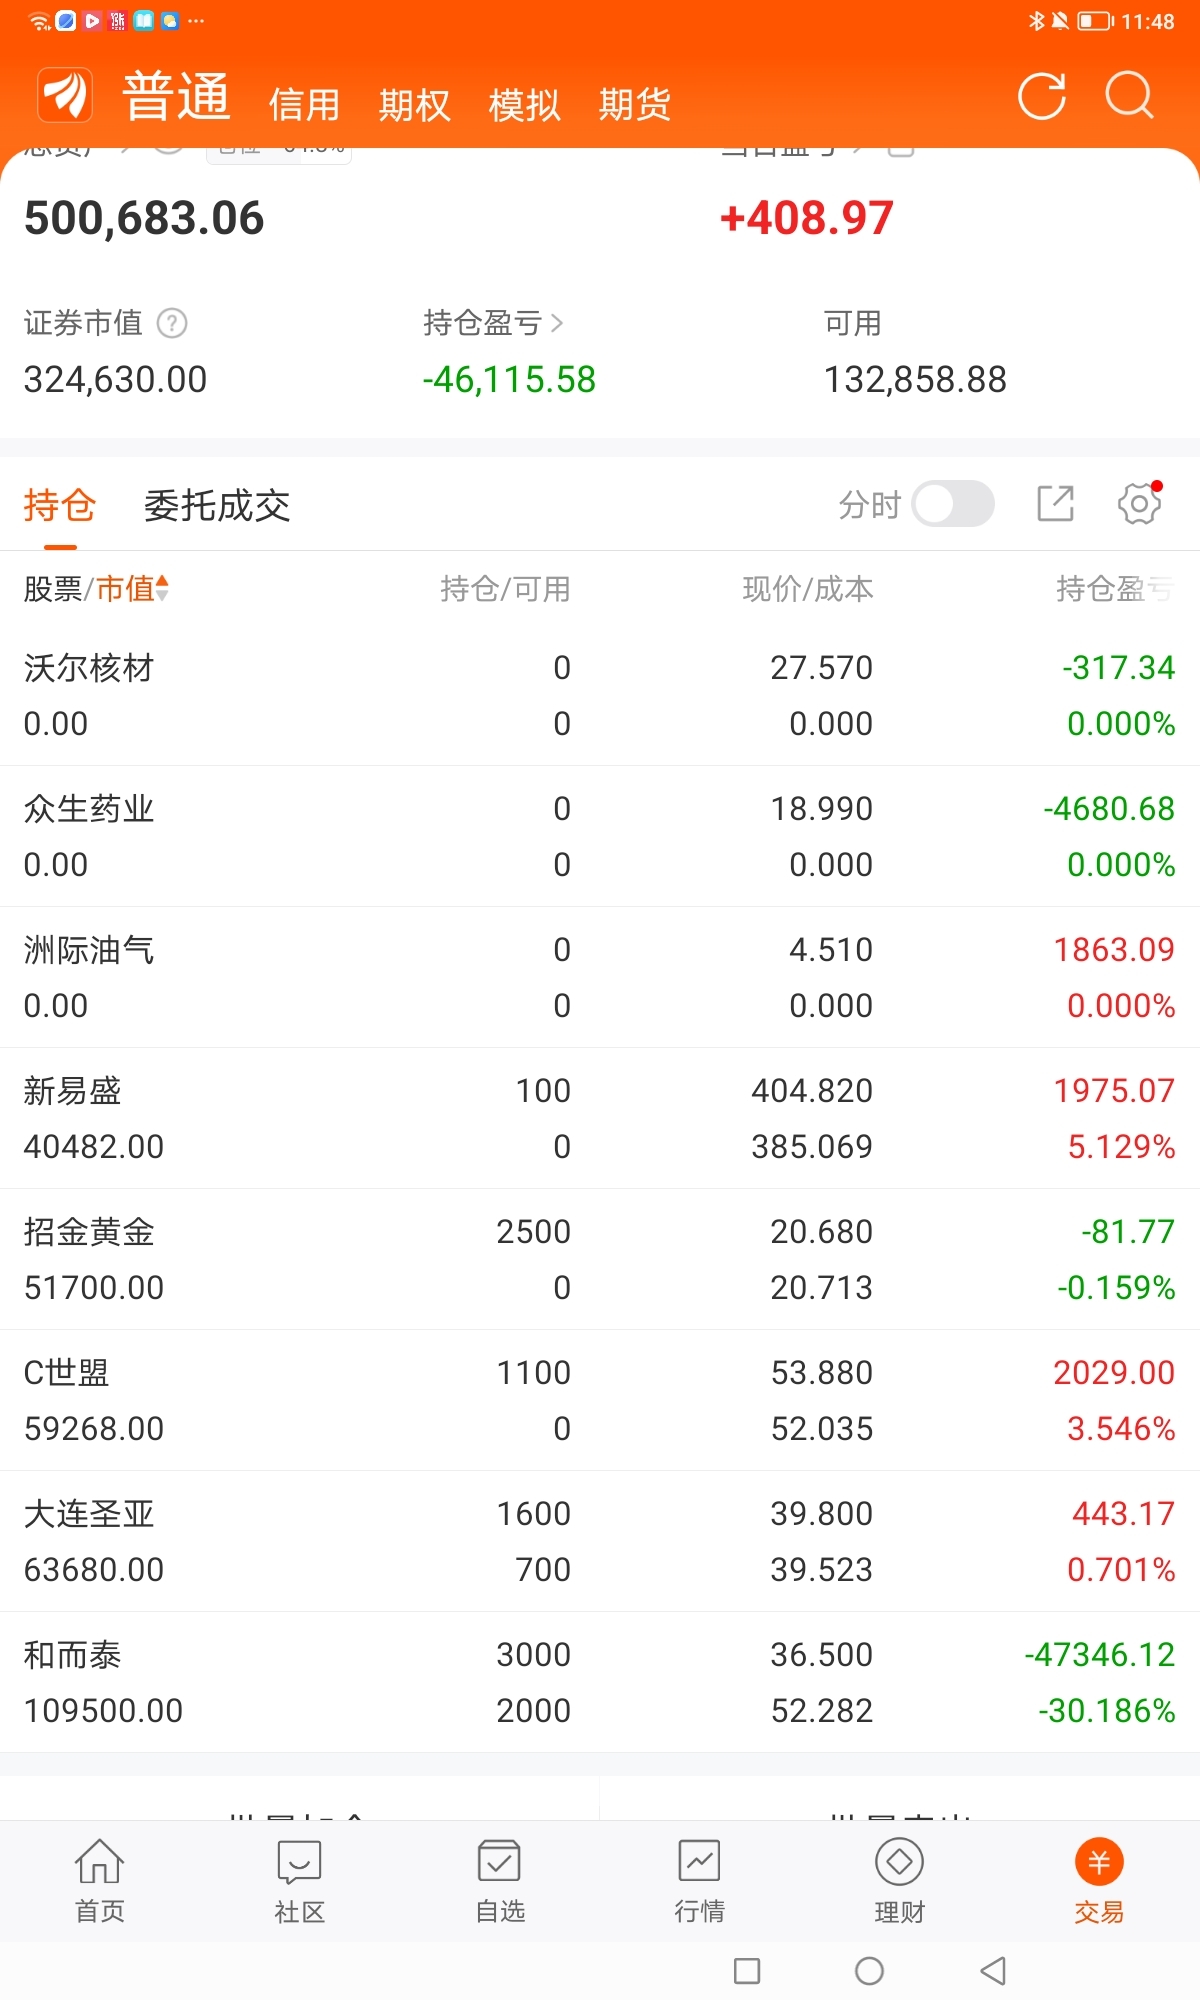Open 和而泰 holding row
Screen dimensions: 1200x2000
600,1683
